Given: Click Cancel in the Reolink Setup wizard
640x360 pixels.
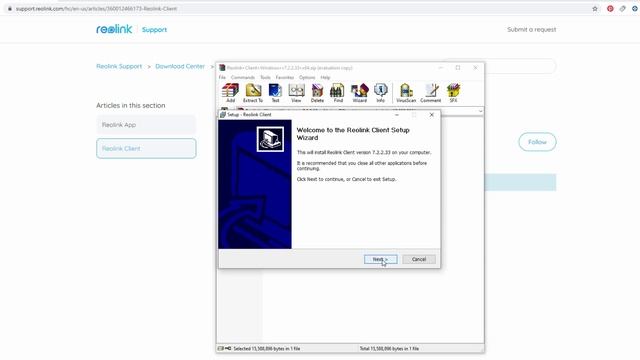Looking at the screenshot, I should point(419,259).
